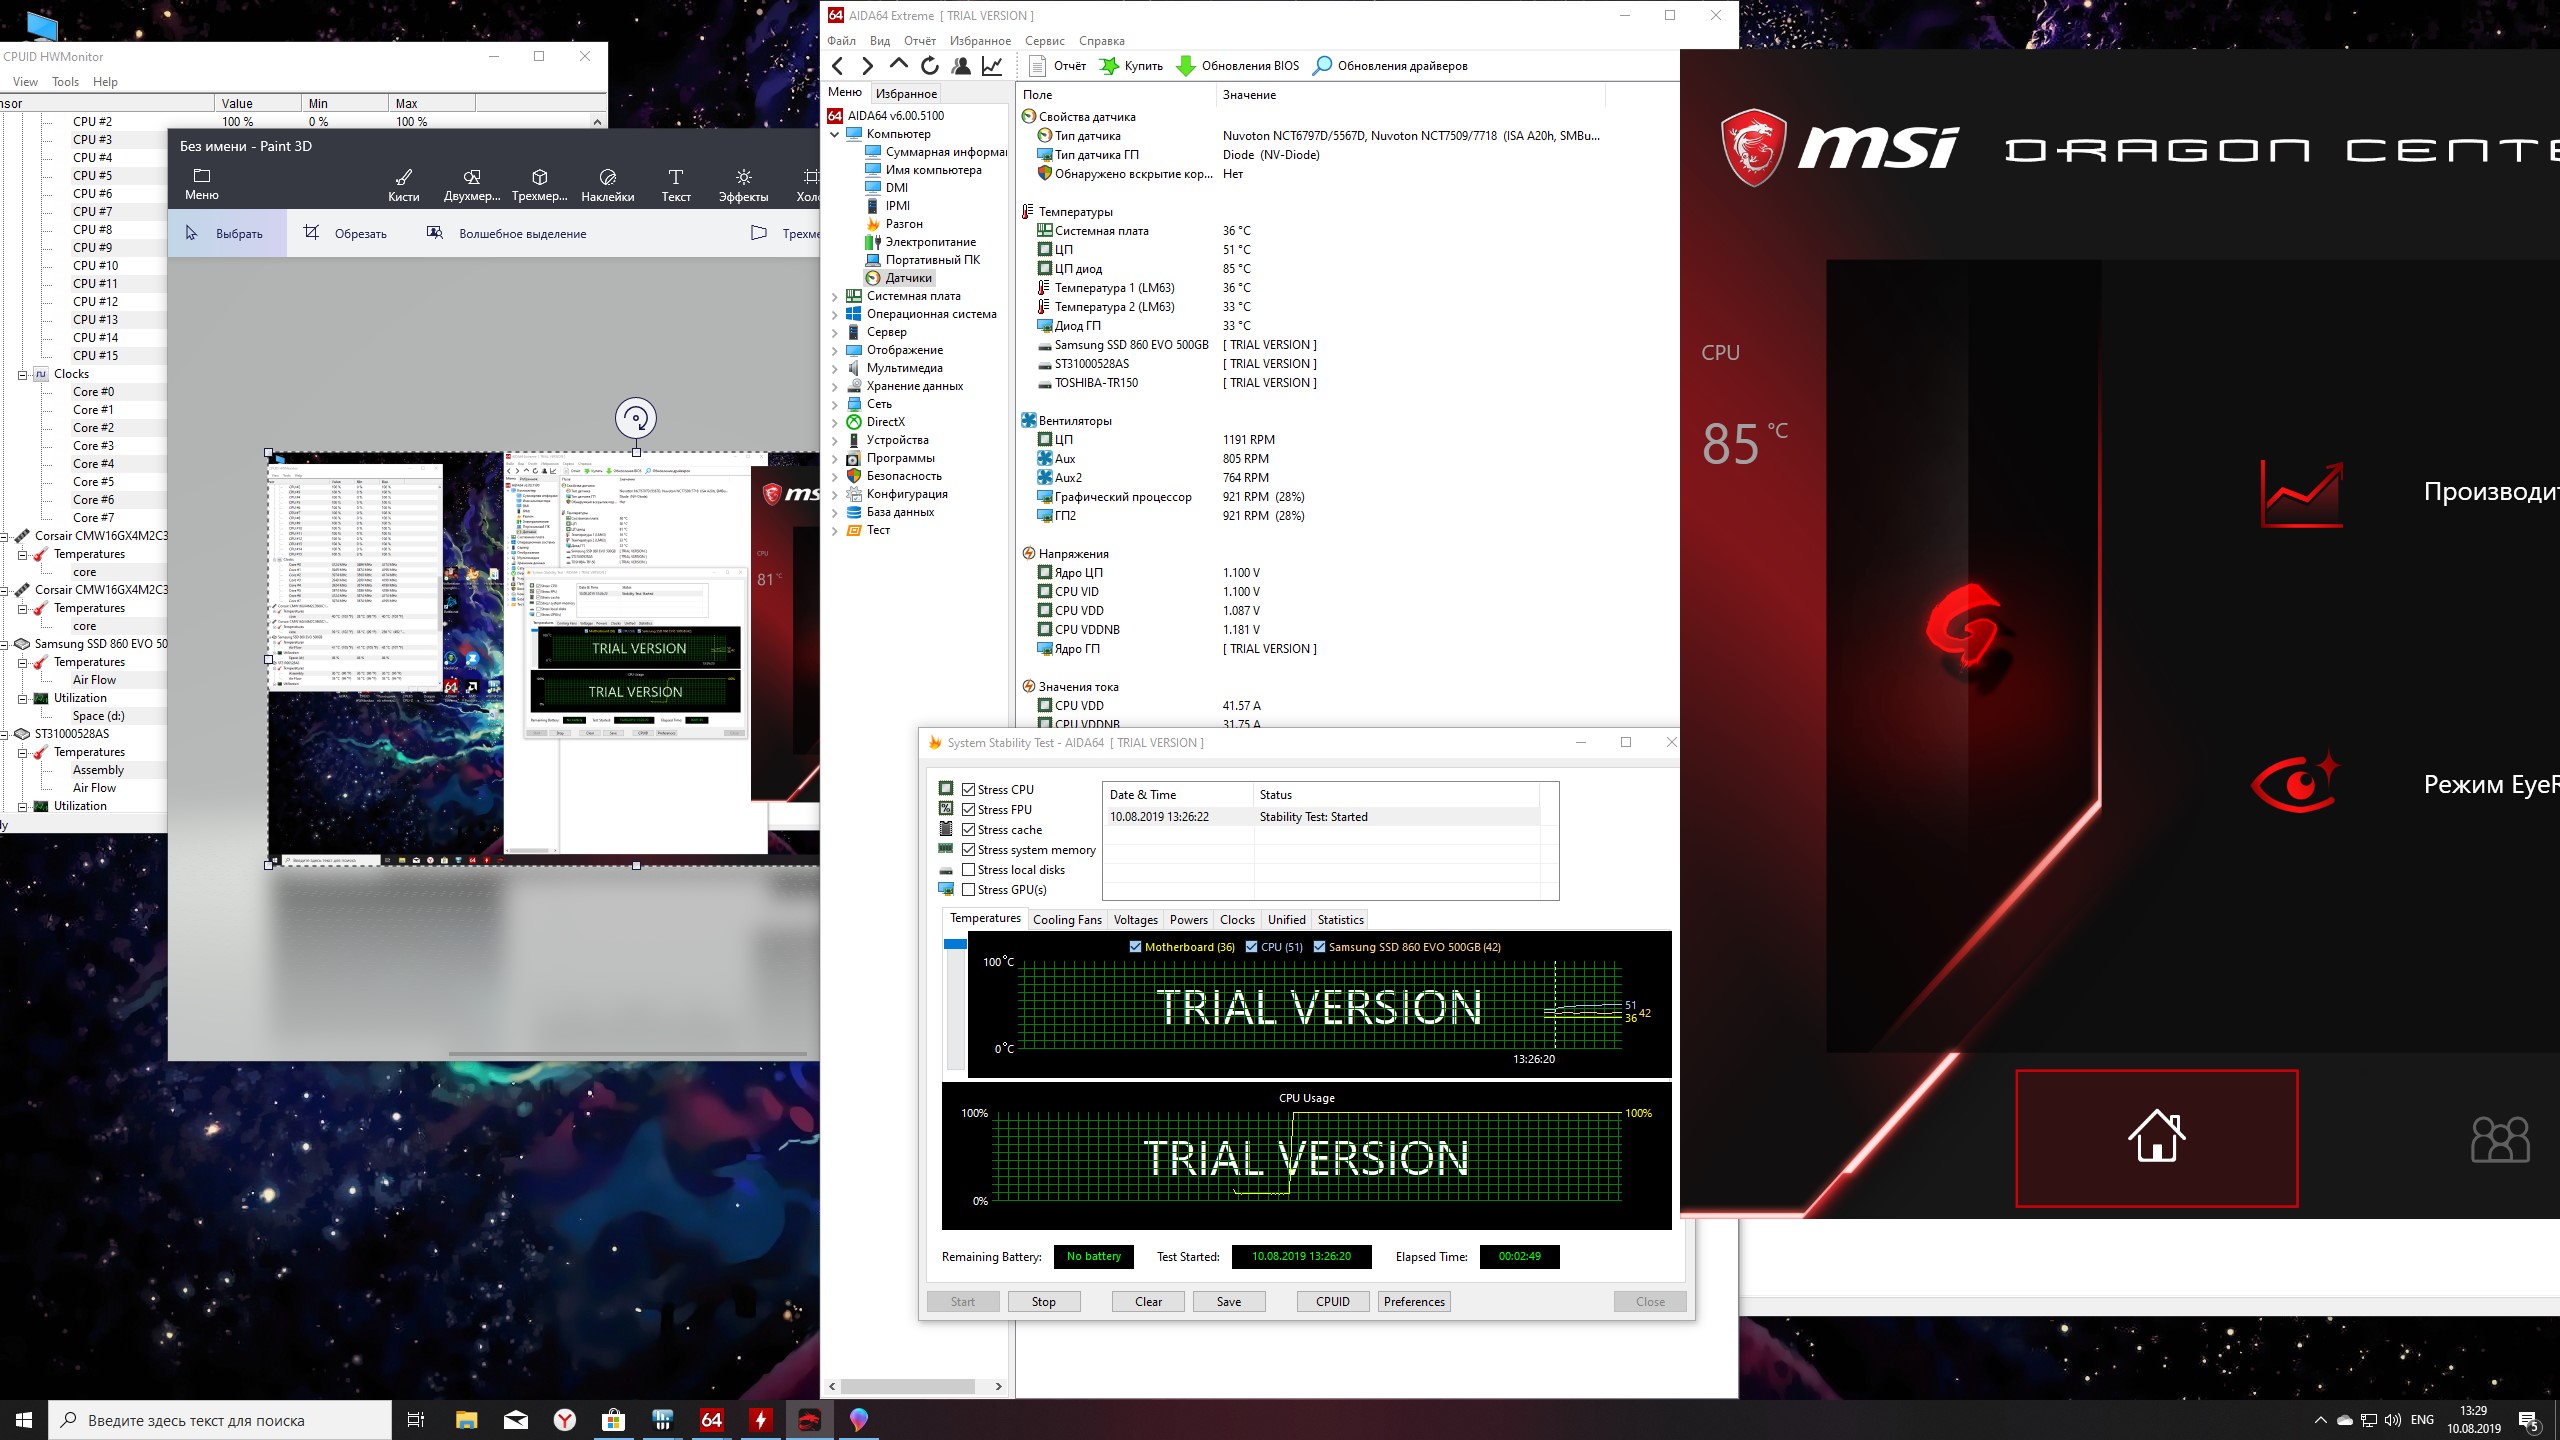Select Датчики in the AIDA64 tree
This screenshot has width=2560, height=1440.
point(908,278)
